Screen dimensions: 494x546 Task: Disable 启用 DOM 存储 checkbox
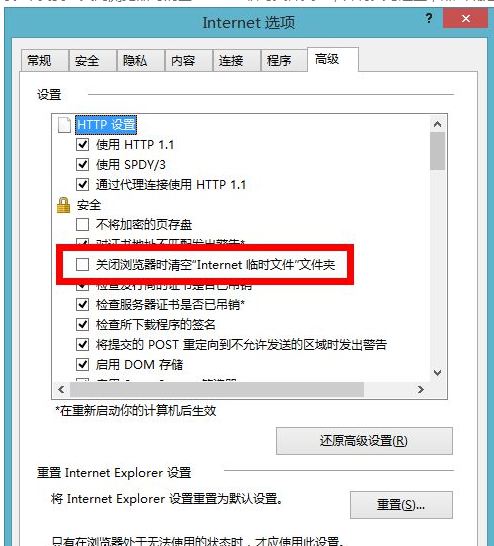click(83, 365)
